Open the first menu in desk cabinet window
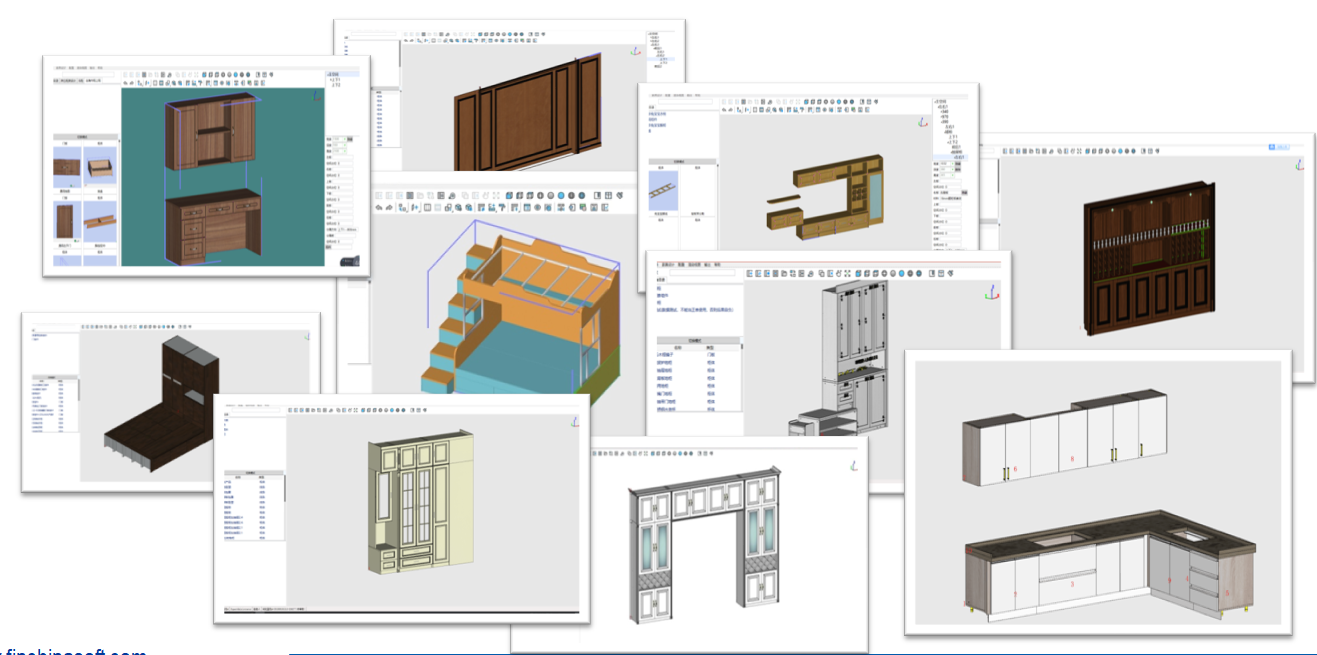Viewport: 1317px width, 655px height. click(x=61, y=68)
